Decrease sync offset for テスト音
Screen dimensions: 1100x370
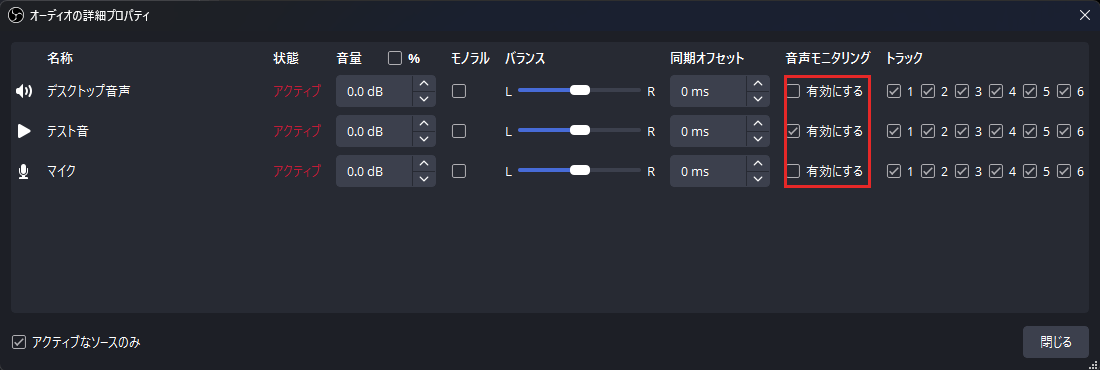tap(757, 138)
